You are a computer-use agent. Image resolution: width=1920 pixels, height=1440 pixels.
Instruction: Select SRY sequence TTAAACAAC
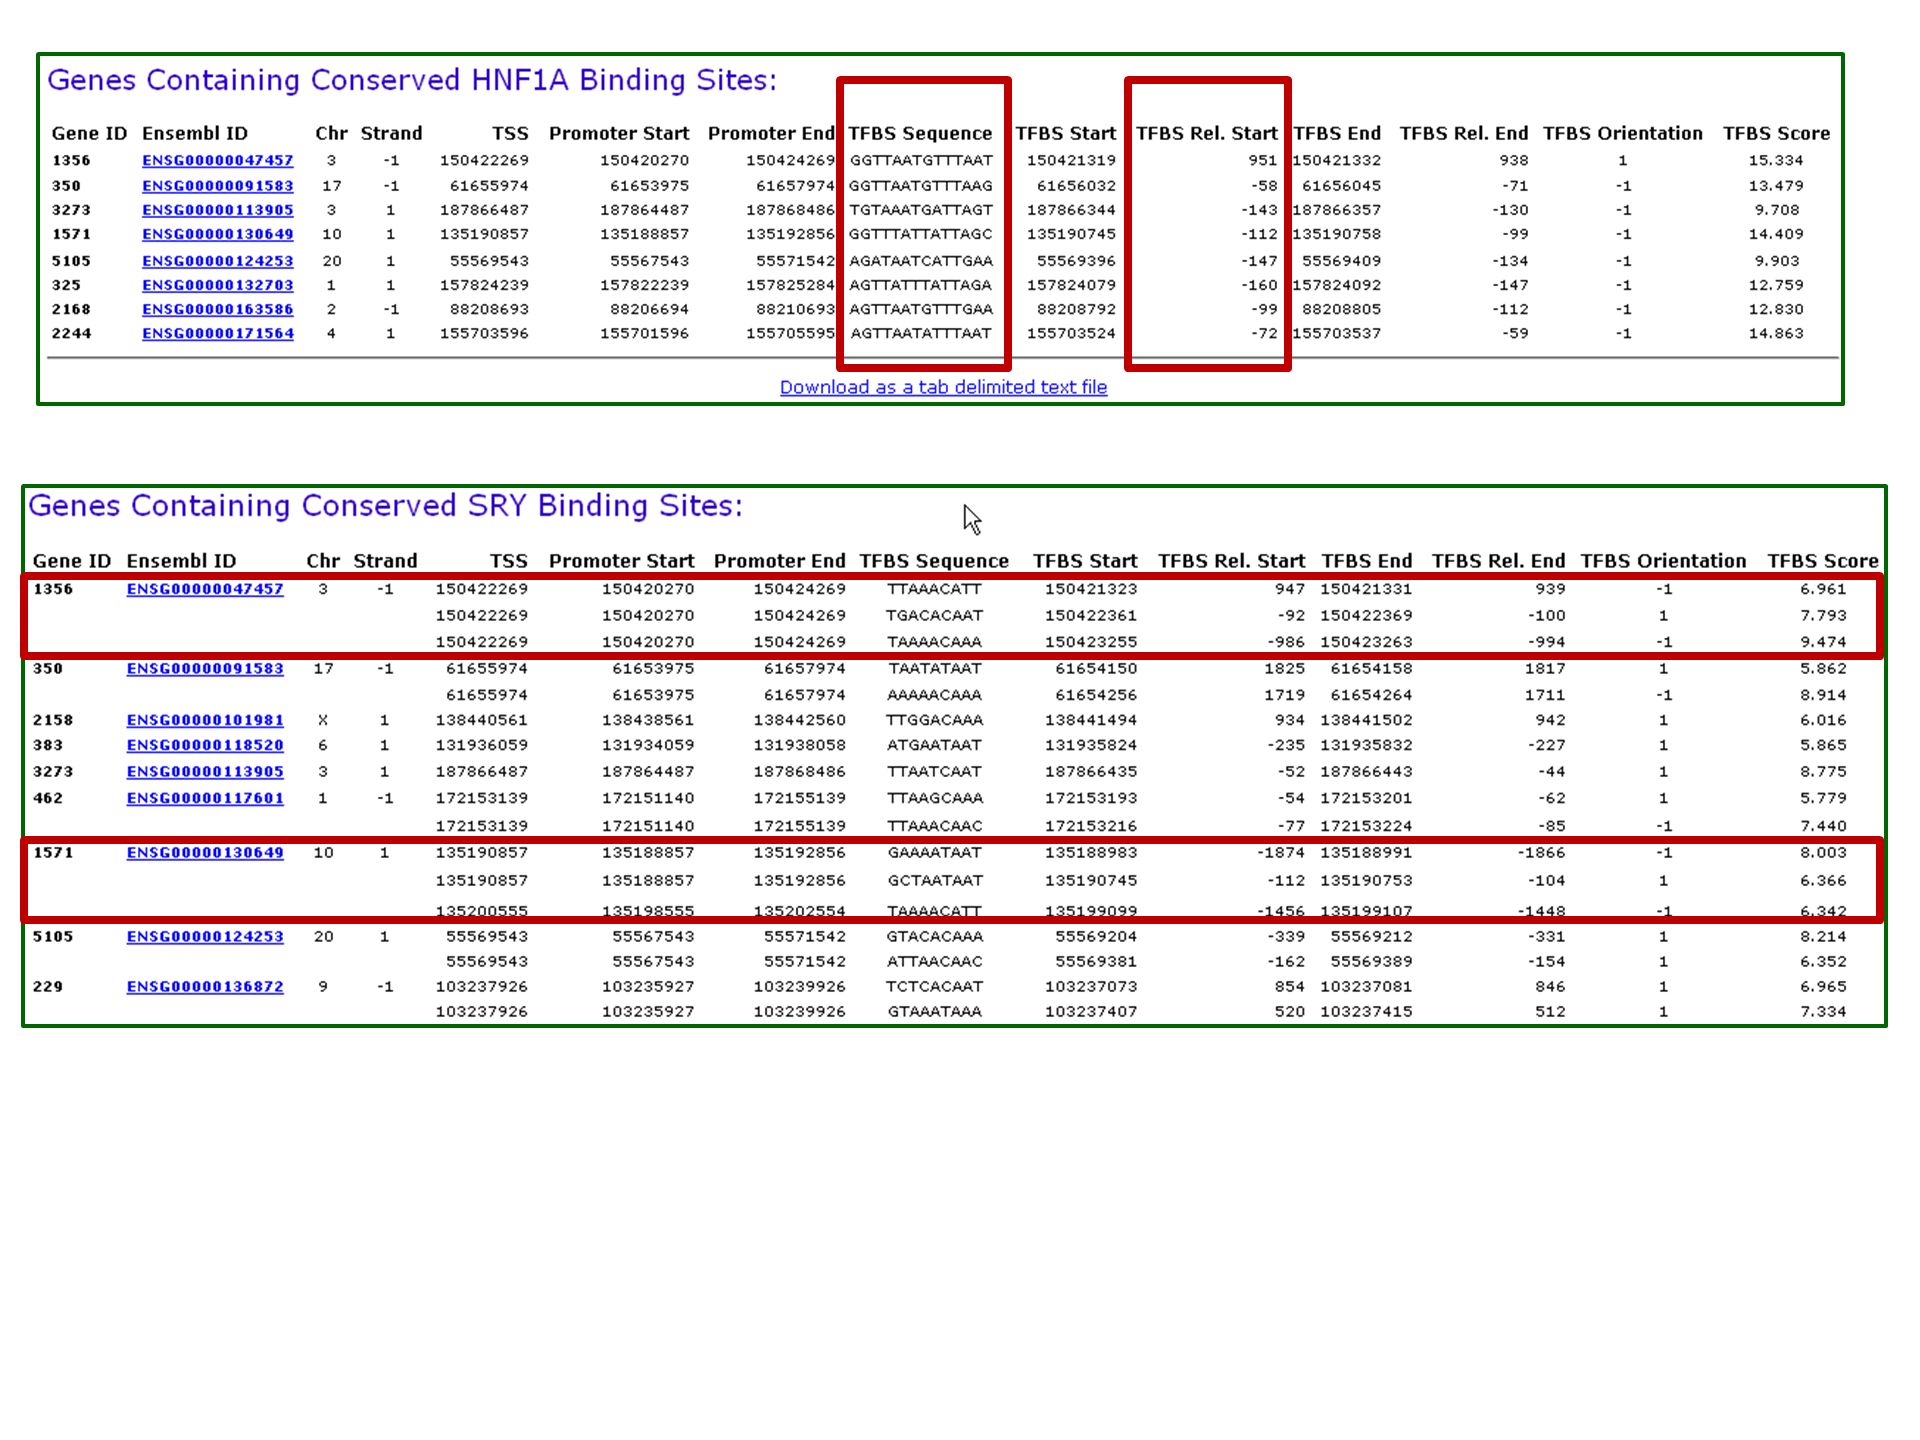coord(934,826)
